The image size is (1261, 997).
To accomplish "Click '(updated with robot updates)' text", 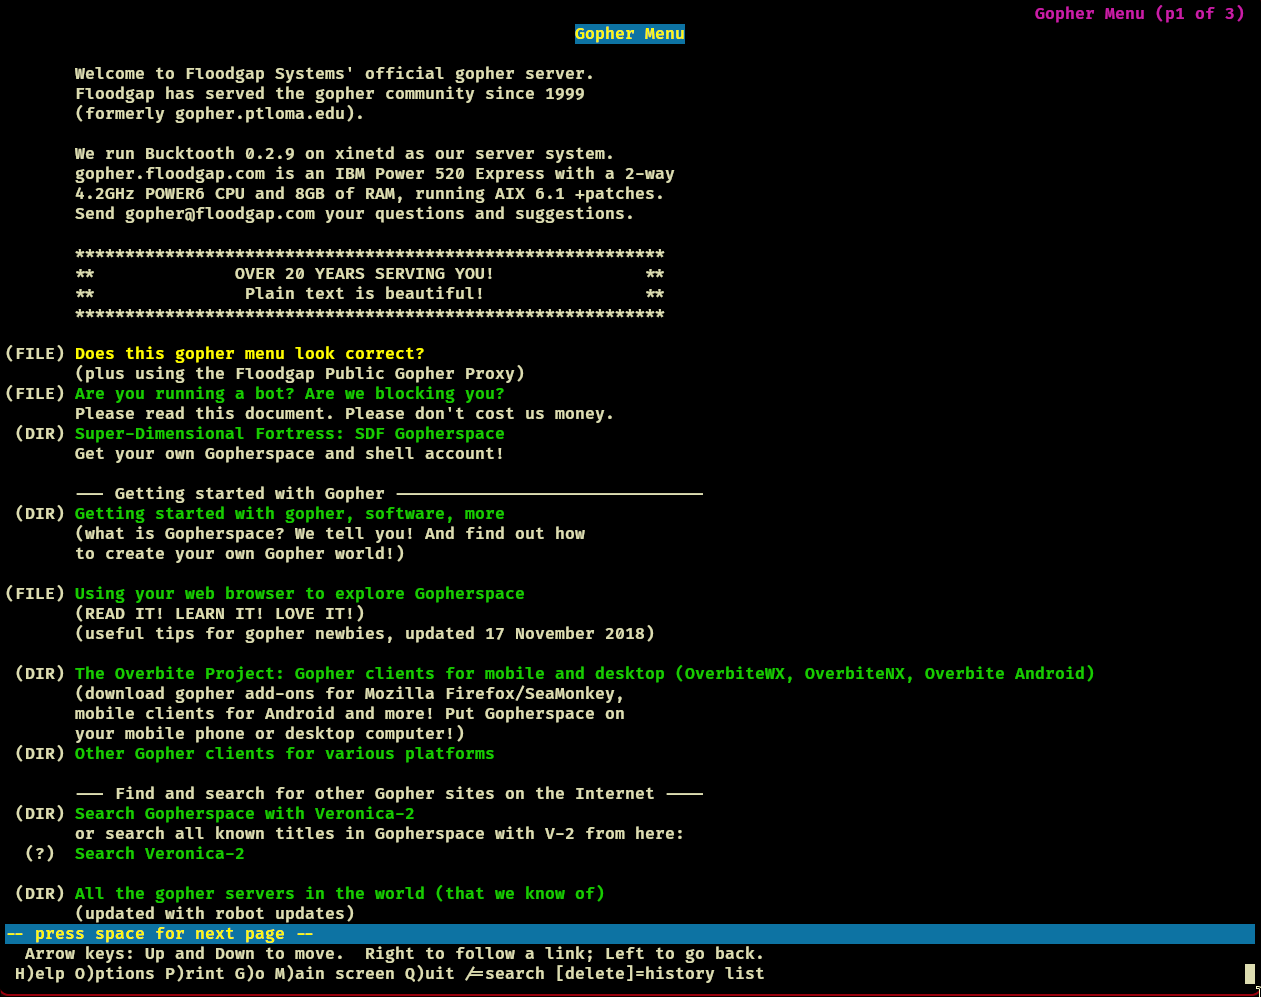I will coord(215,914).
